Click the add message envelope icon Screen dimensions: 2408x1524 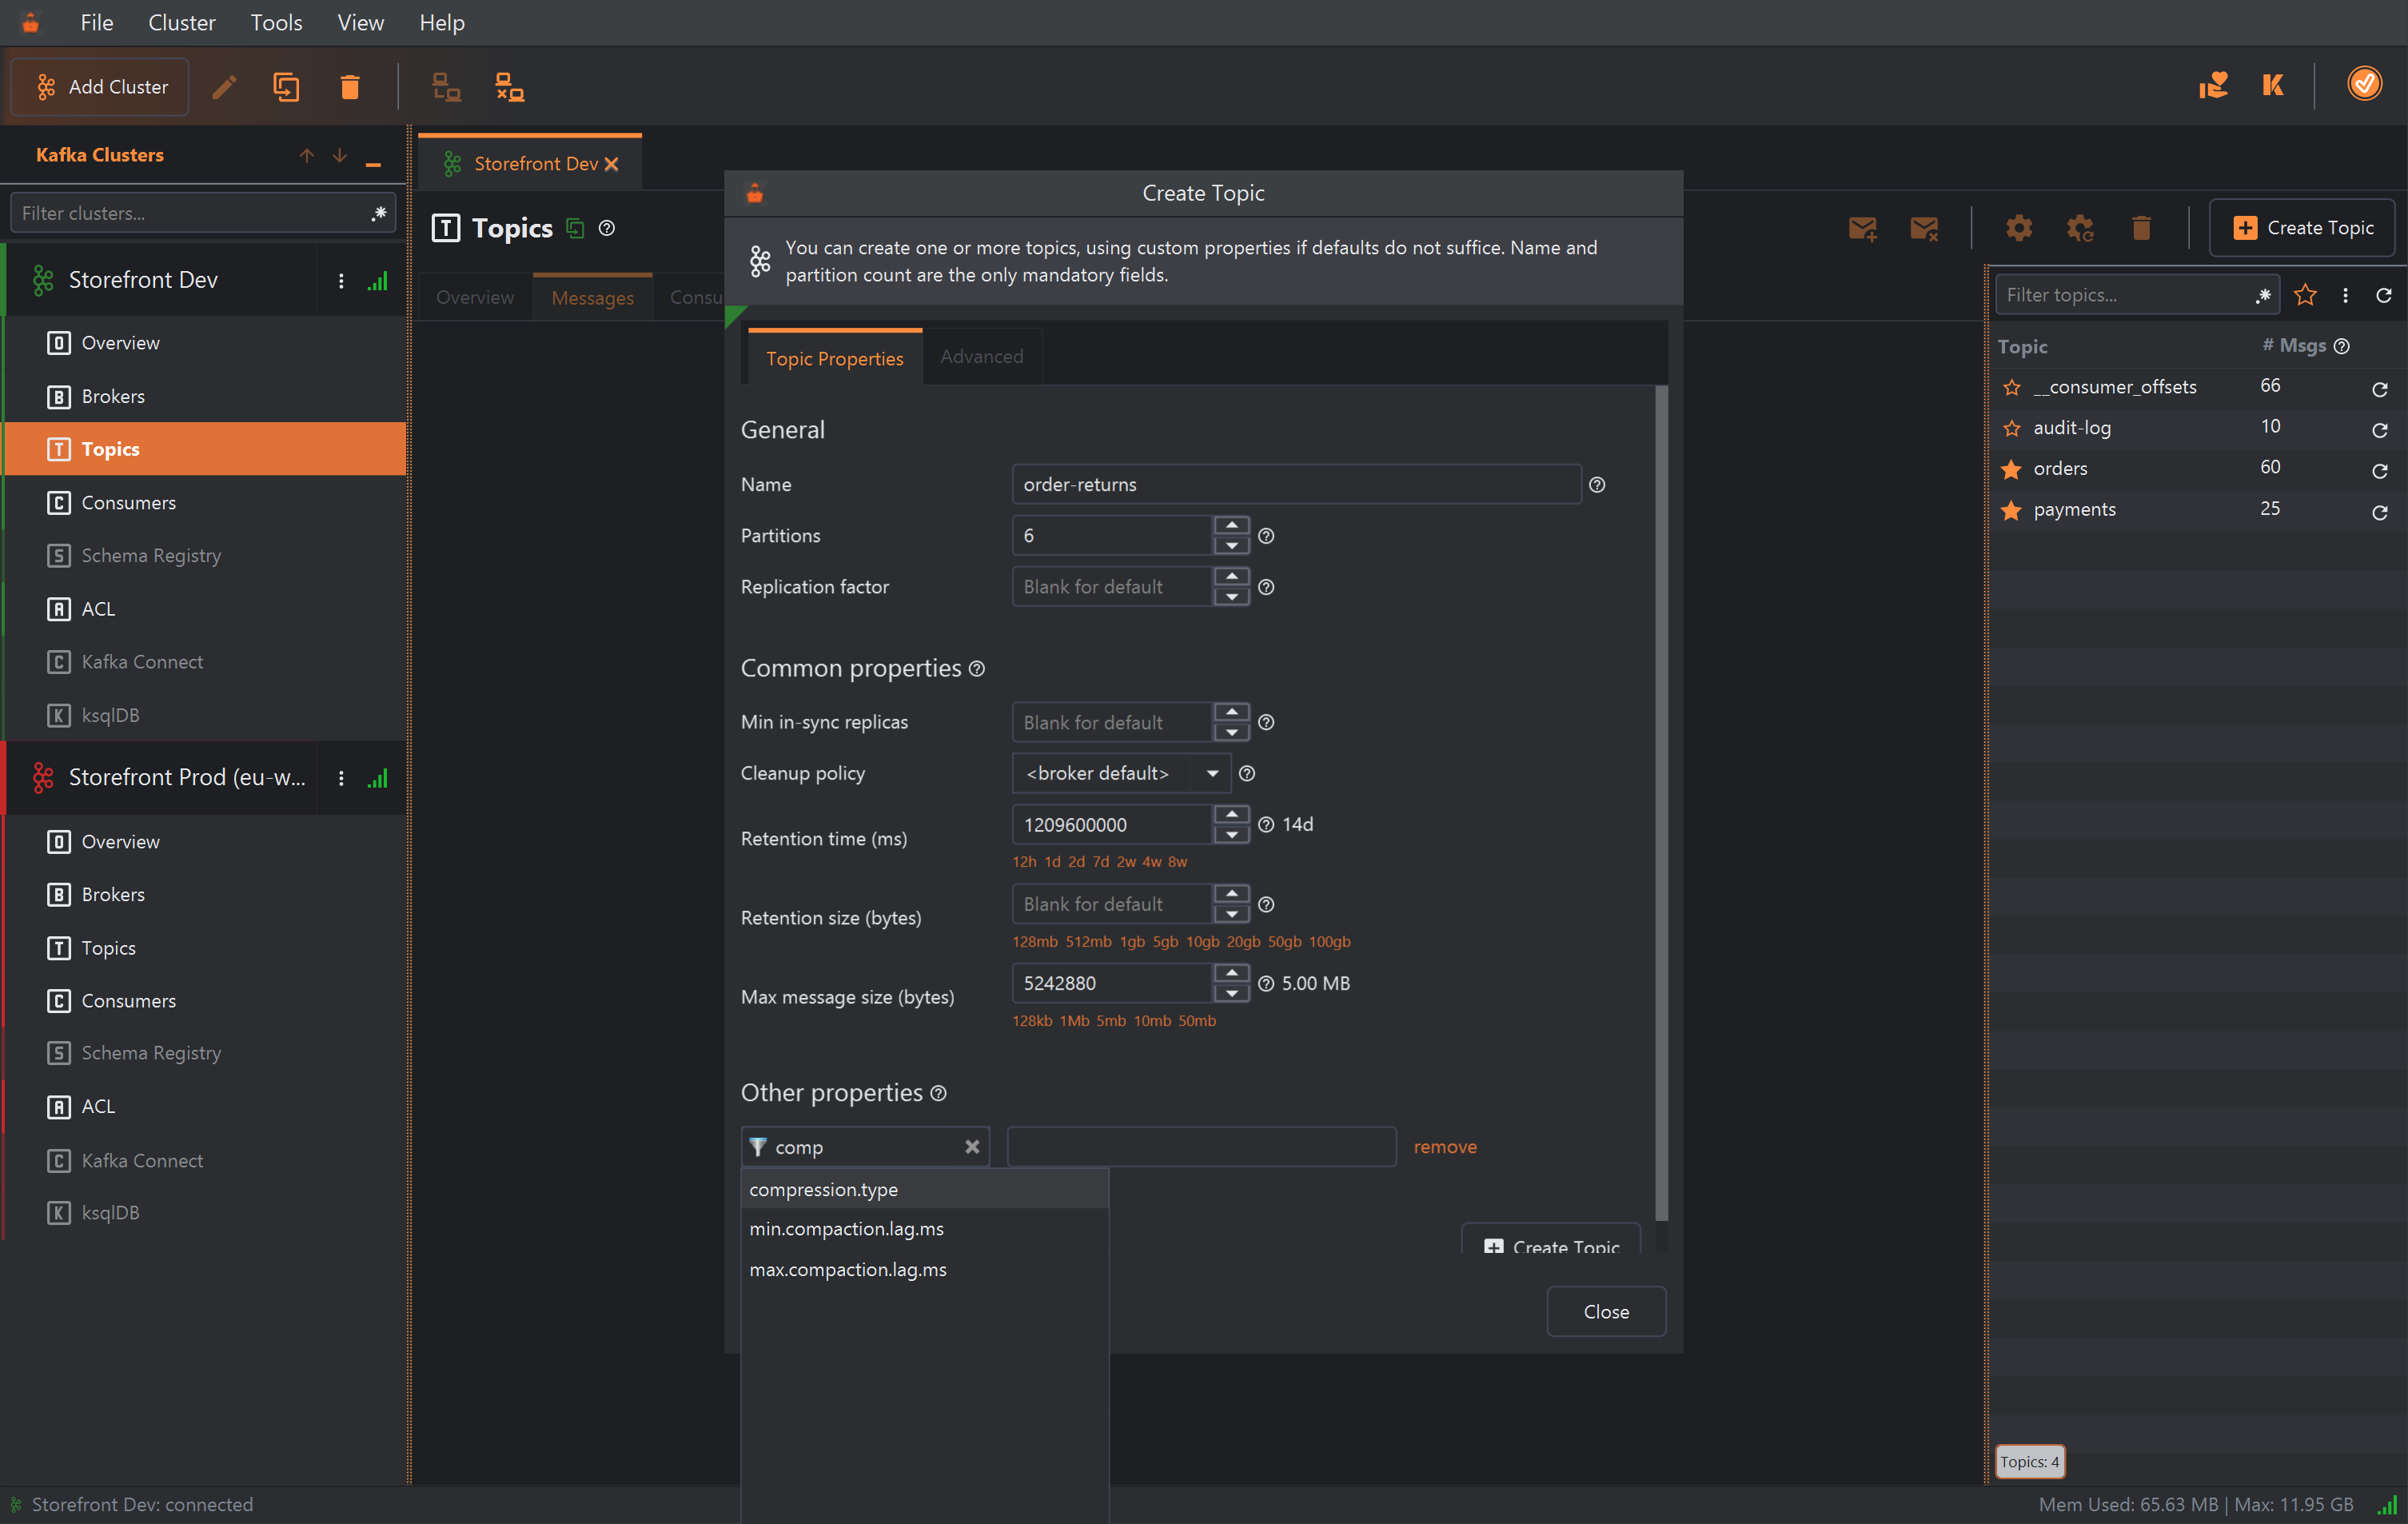[x=1862, y=228]
